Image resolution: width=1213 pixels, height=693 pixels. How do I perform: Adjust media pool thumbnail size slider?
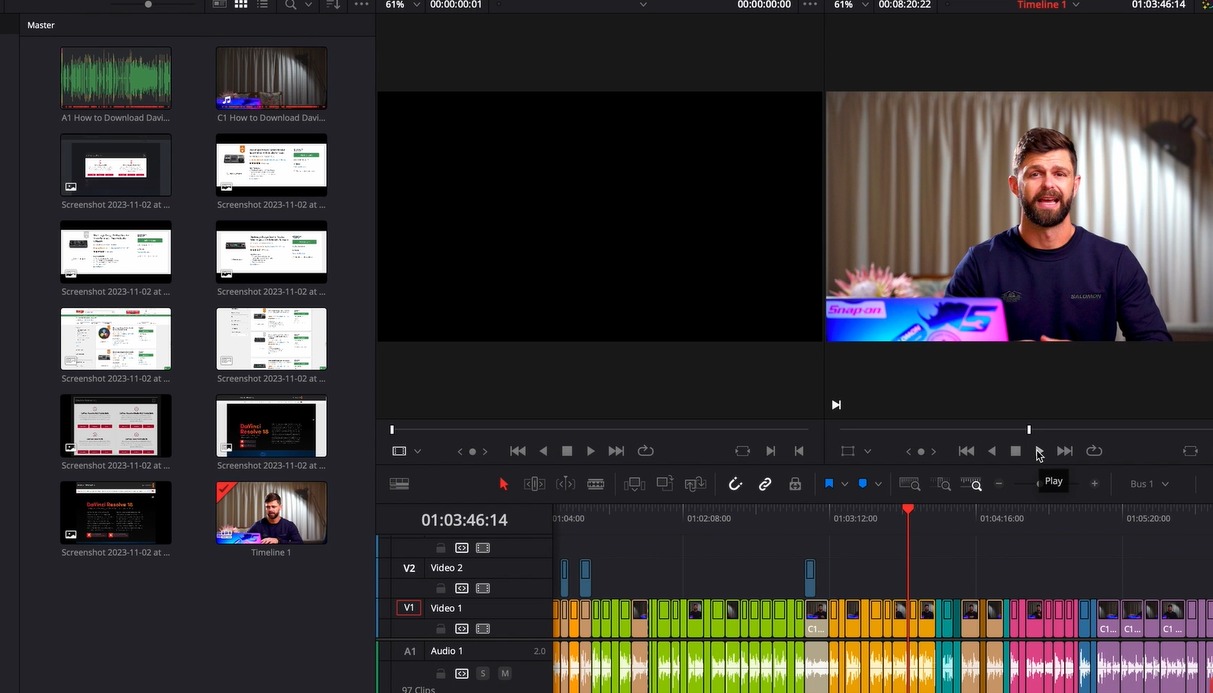click(x=149, y=5)
